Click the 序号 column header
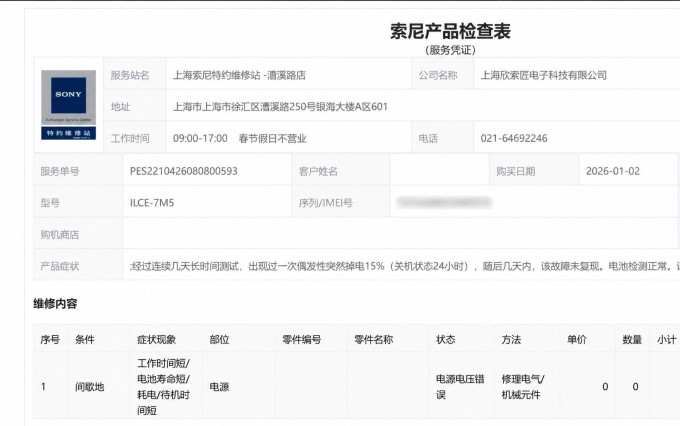This screenshot has width=680, height=426. pos(50,339)
